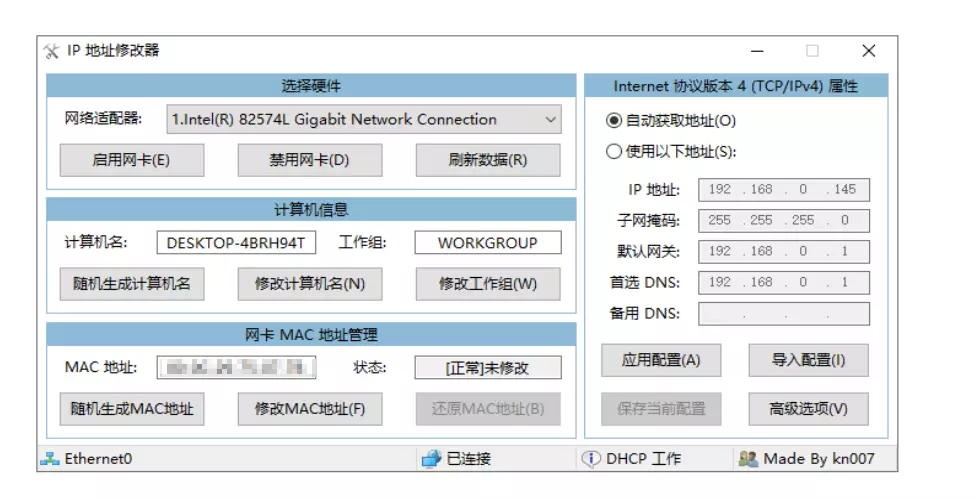The image size is (975, 500).
Task: Click the Ethernet0 network icon in status bar
Action: tap(49, 459)
